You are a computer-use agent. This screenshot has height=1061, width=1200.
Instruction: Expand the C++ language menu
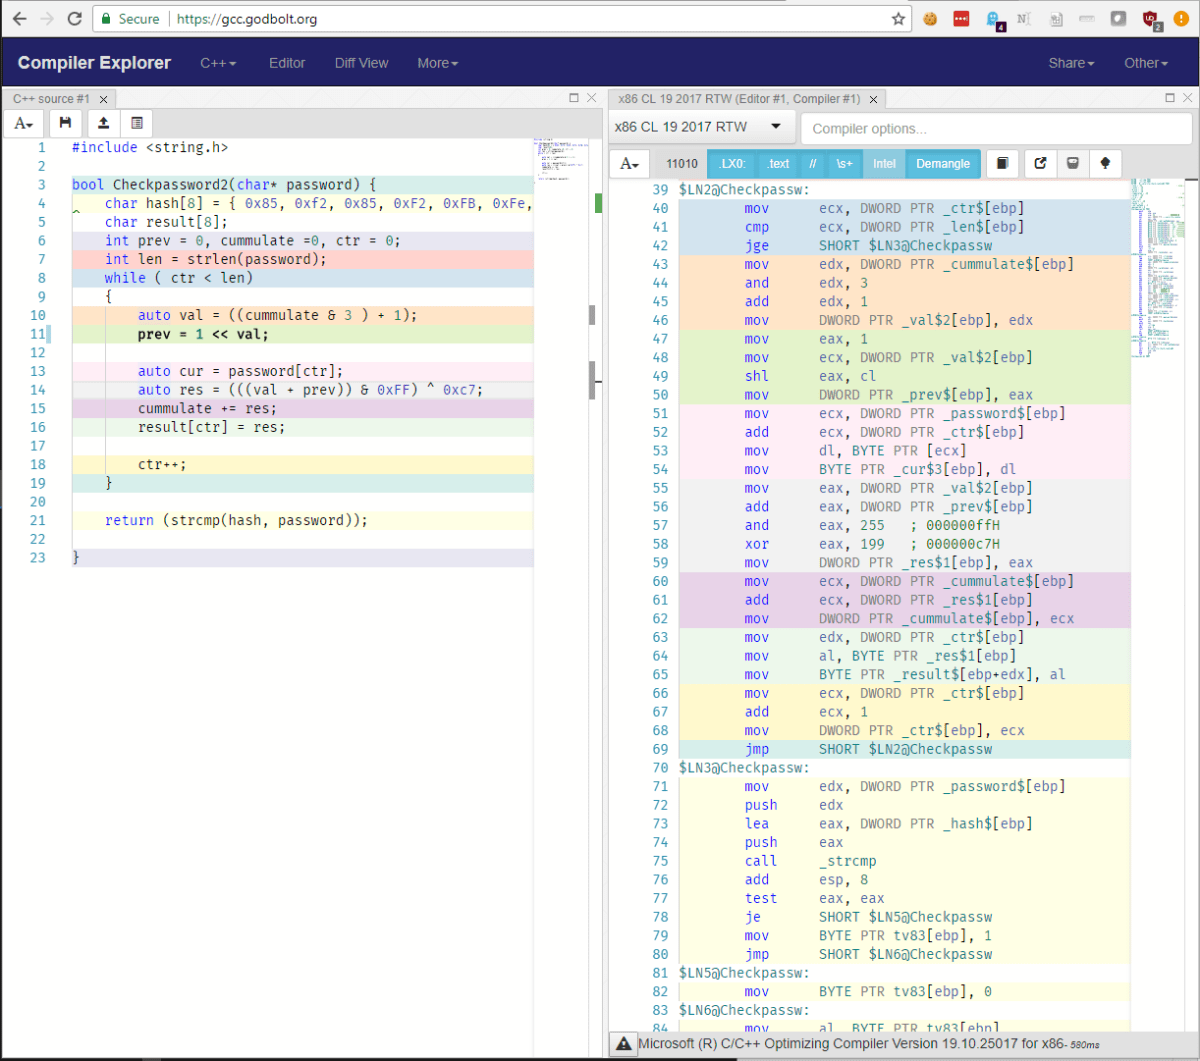218,63
